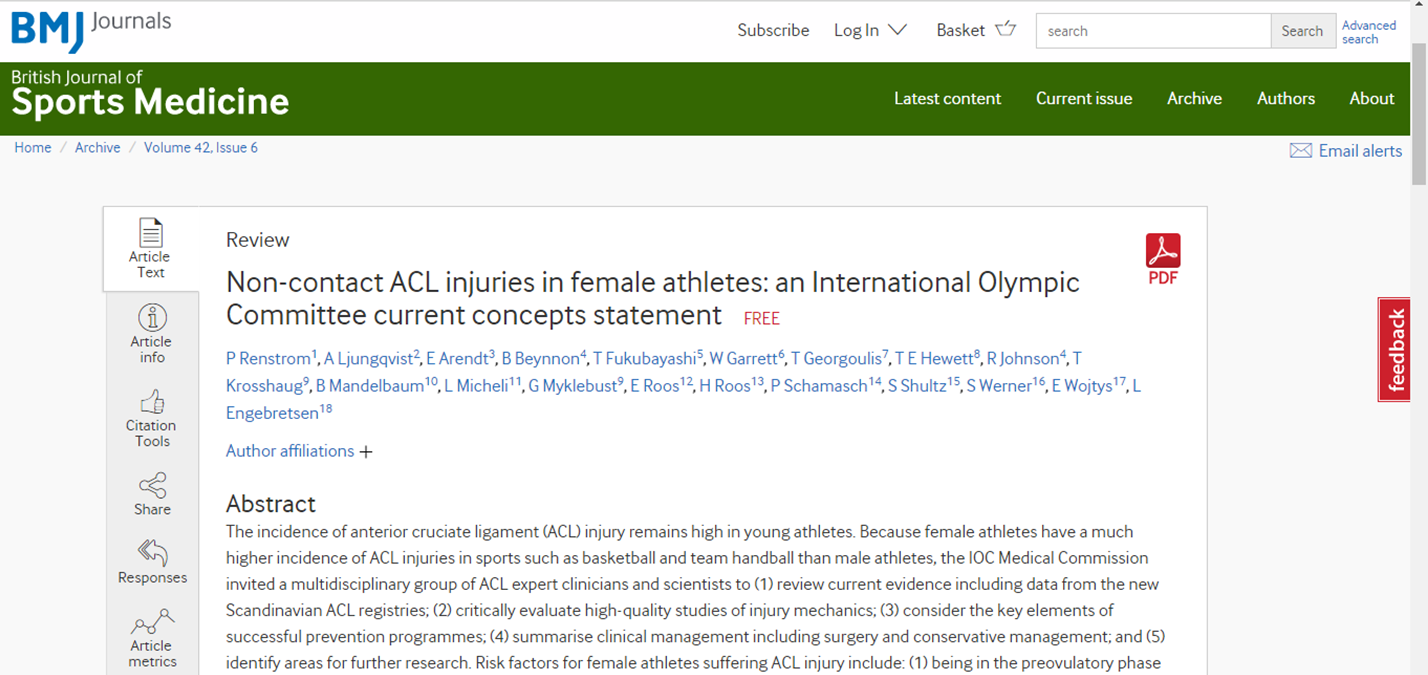Viewport: 1428px width, 675px height.
Task: Open the PDF download icon
Action: coord(1163,250)
